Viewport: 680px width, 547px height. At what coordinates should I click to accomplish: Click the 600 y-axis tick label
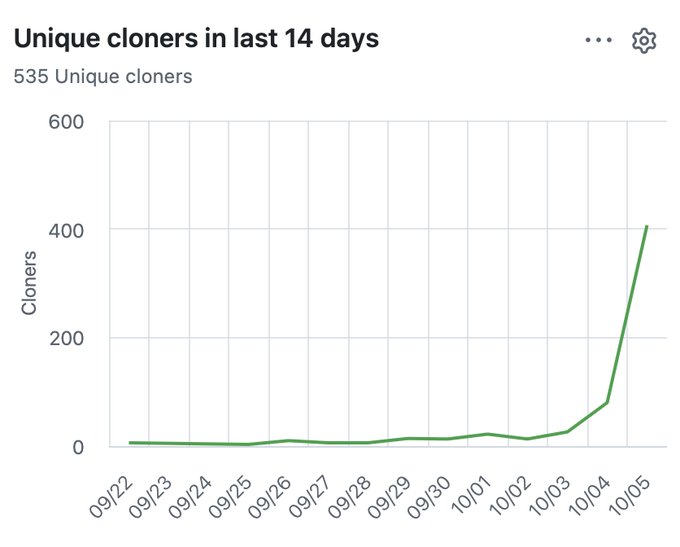point(66,122)
